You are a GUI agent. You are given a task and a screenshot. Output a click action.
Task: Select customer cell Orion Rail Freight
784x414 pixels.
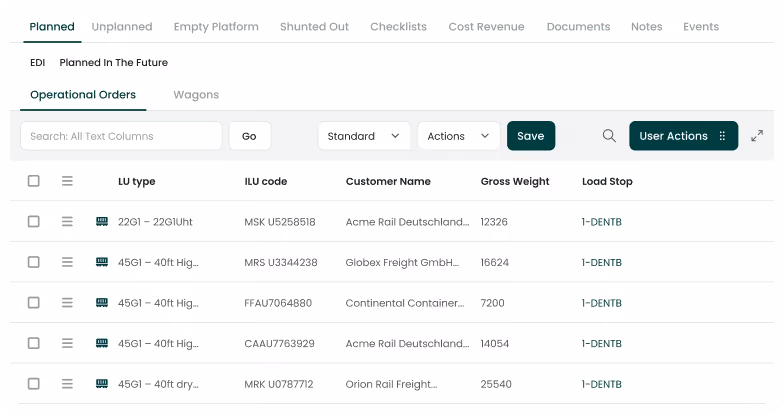coord(391,384)
